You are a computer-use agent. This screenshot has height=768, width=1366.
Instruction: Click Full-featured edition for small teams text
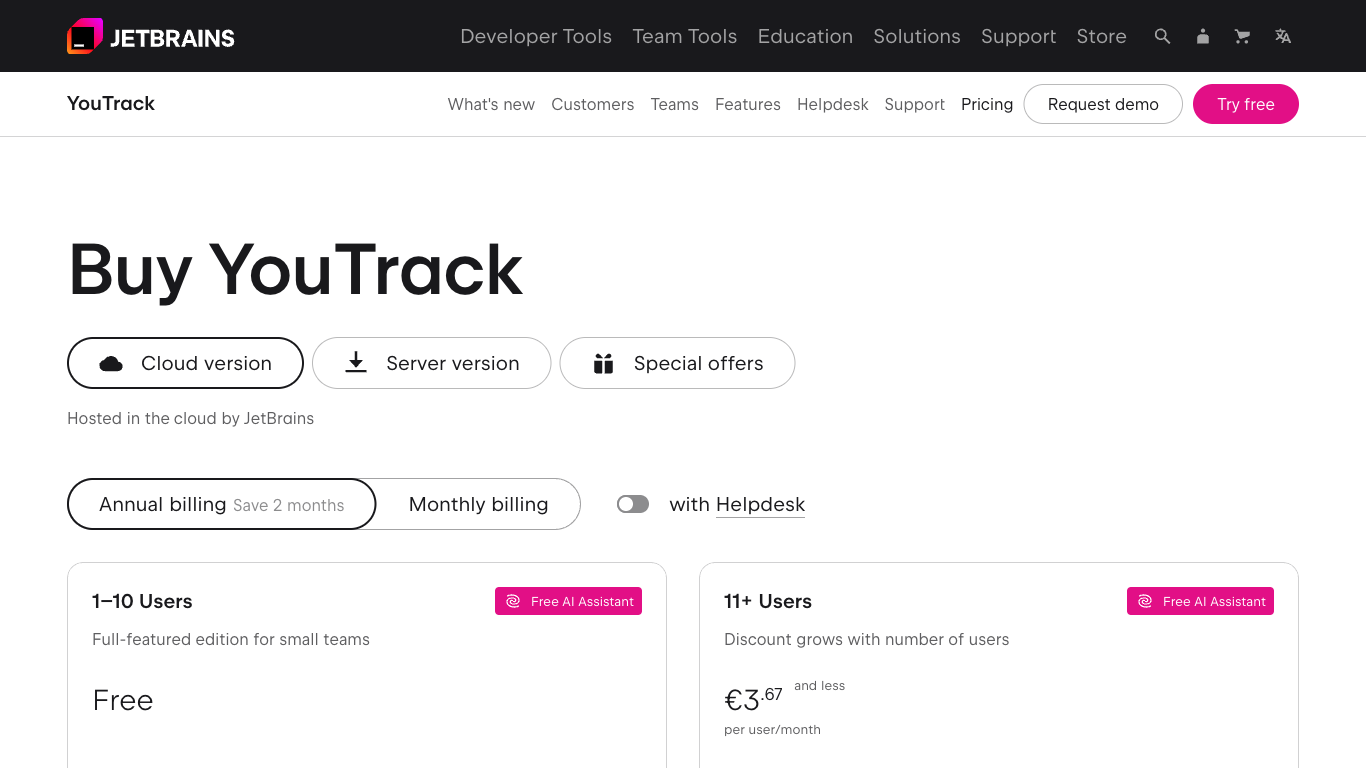tap(231, 639)
